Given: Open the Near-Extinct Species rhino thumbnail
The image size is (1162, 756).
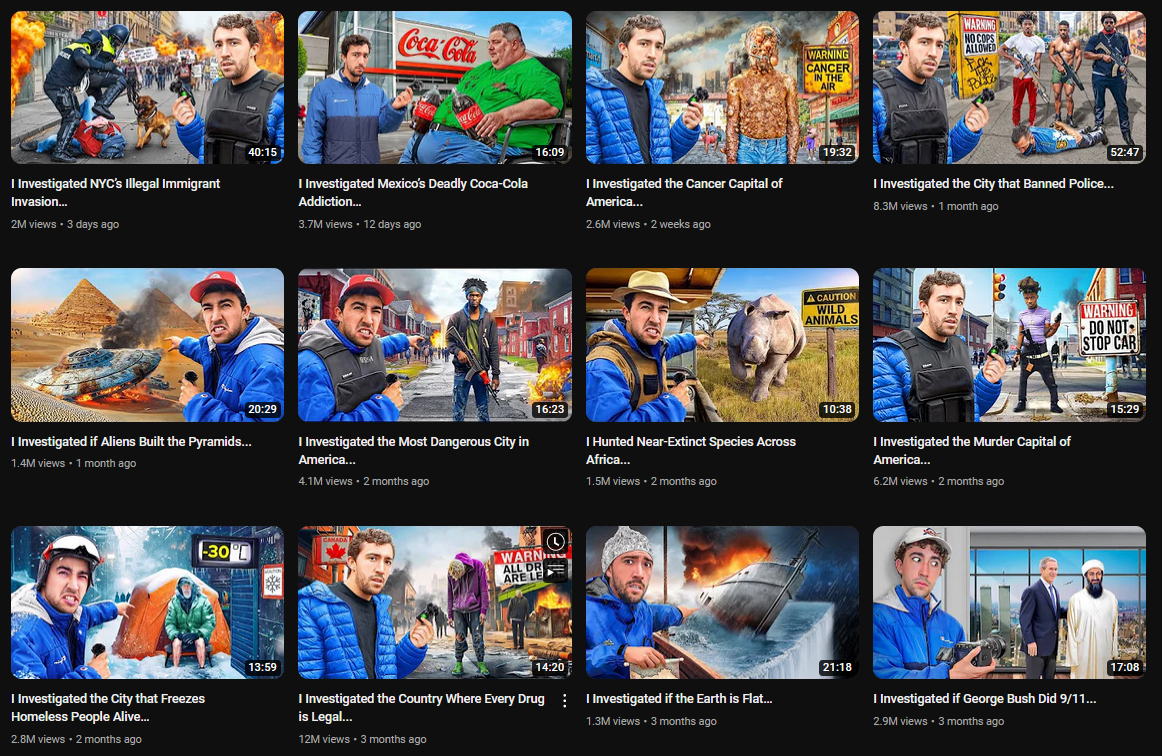Looking at the screenshot, I should click(723, 345).
